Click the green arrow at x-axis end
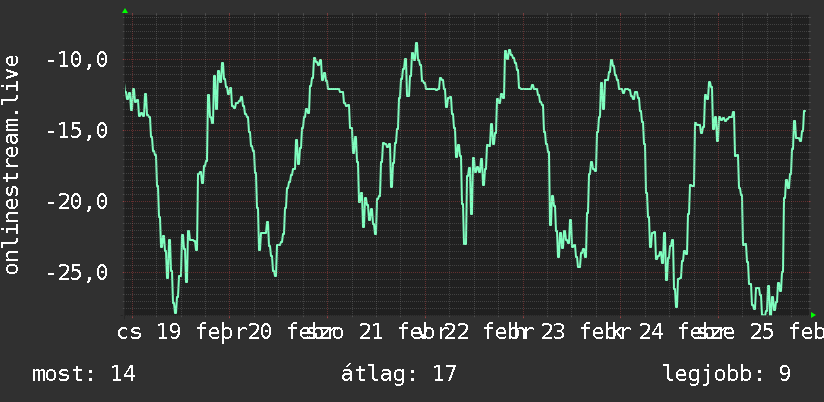The width and height of the screenshot is (824, 402). click(x=813, y=315)
